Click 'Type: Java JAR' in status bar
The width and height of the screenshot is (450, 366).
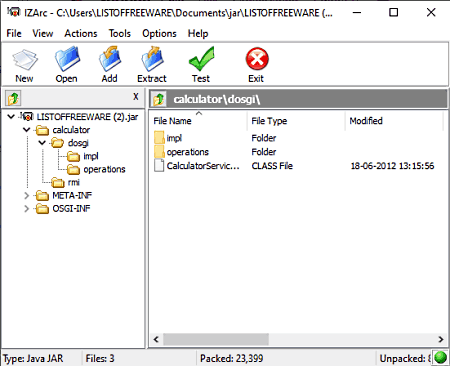tap(33, 359)
